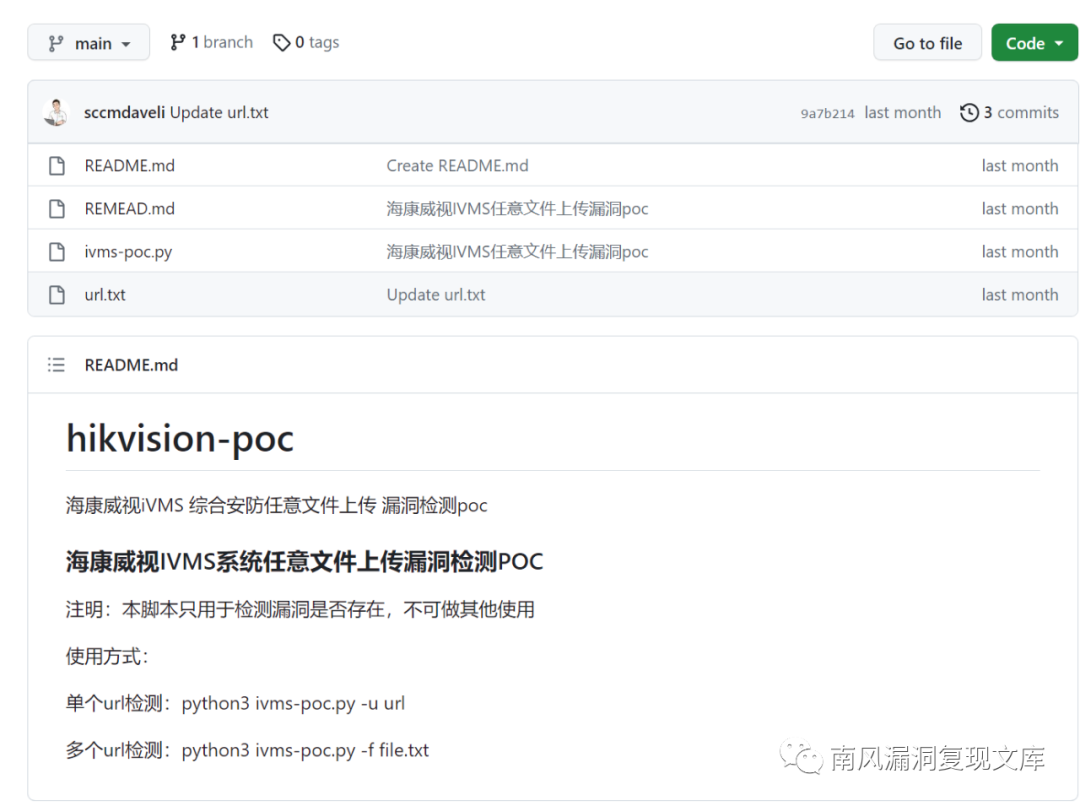The height and width of the screenshot is (806, 1080).
Task: Open commit hash 9a7b214
Action: pos(827,114)
